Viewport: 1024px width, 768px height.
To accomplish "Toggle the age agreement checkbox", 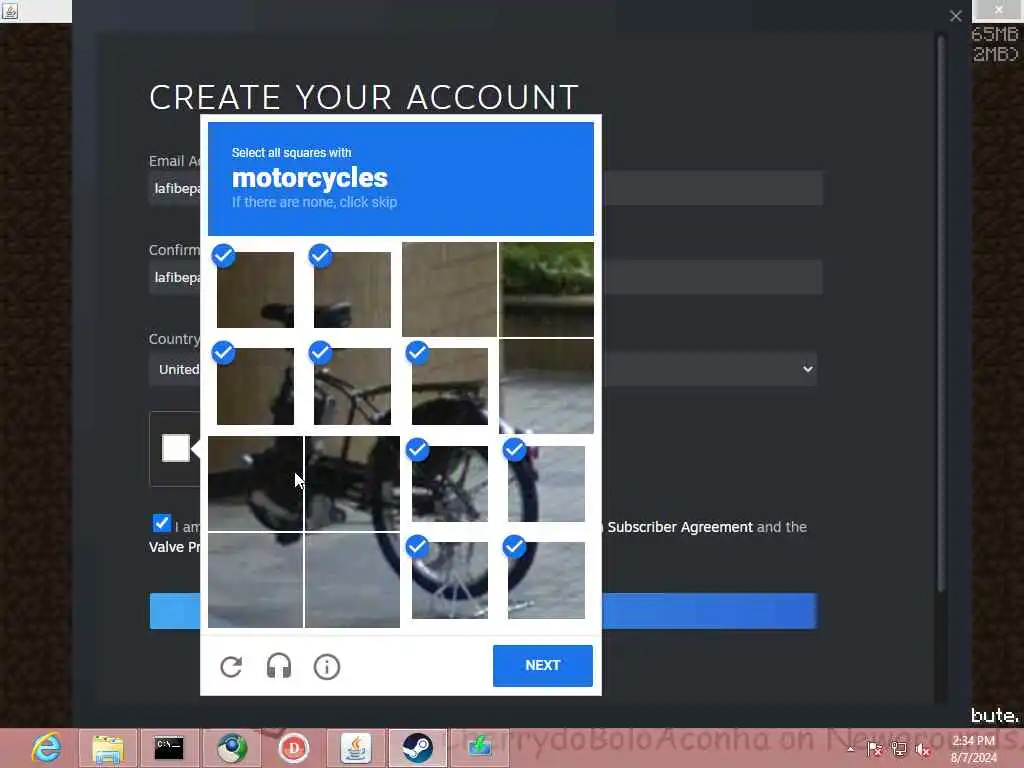I will pos(161,523).
